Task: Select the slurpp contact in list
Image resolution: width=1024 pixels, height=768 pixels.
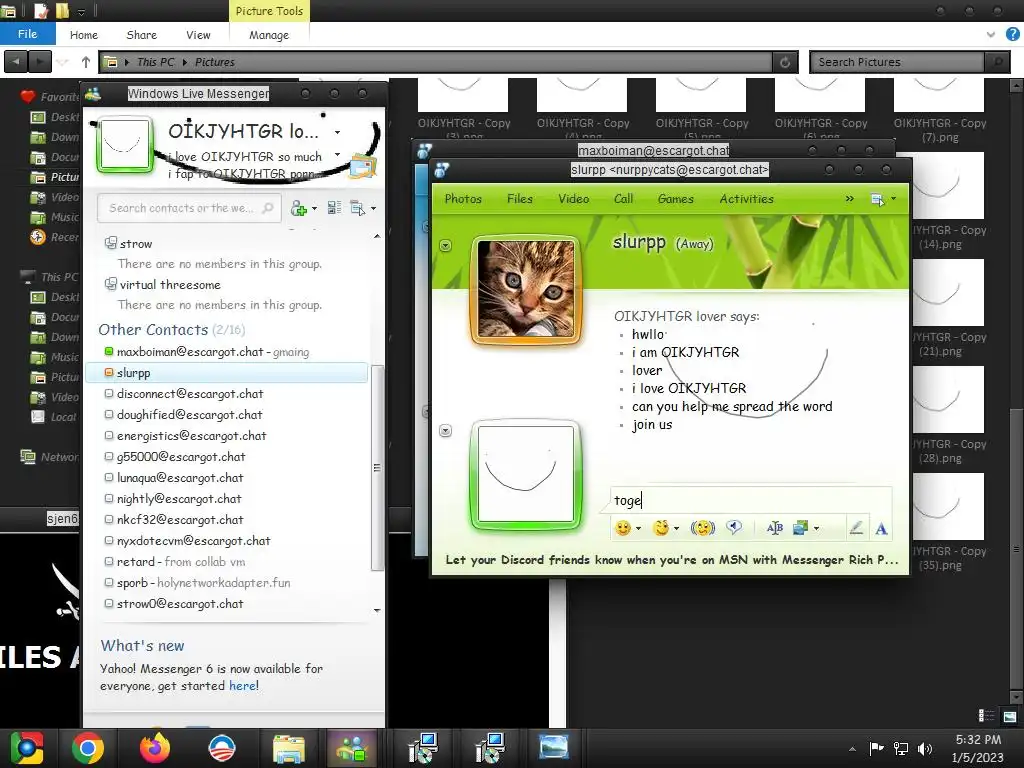Action: pos(226,373)
